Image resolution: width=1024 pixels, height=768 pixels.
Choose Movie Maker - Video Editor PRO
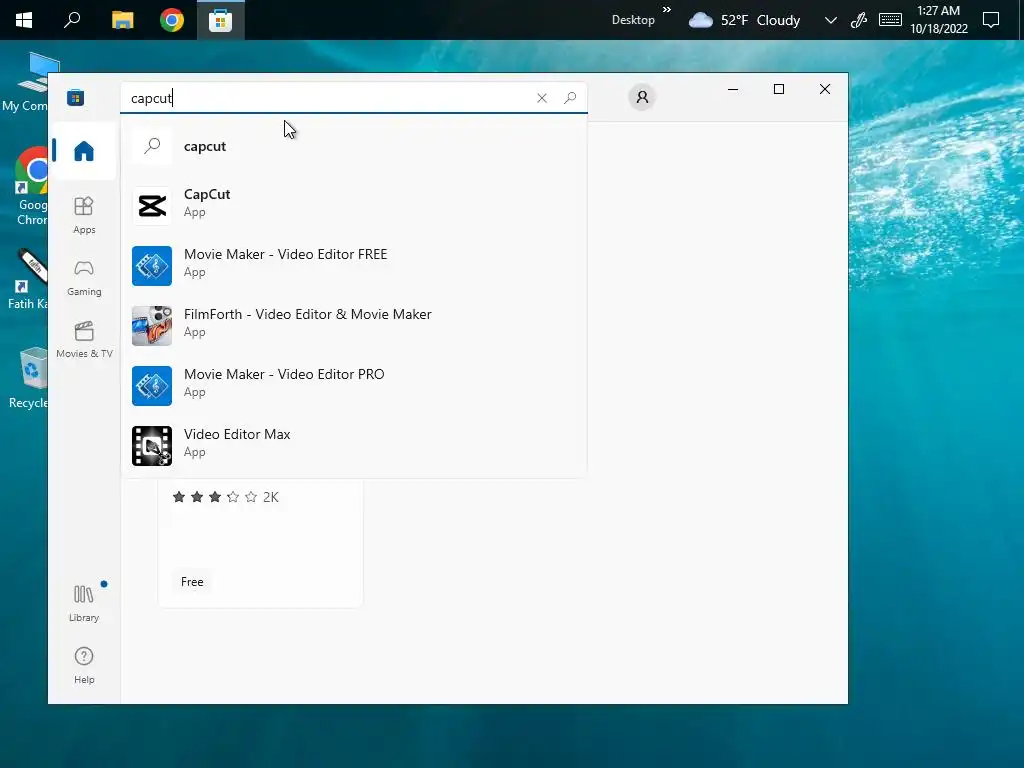click(353, 385)
